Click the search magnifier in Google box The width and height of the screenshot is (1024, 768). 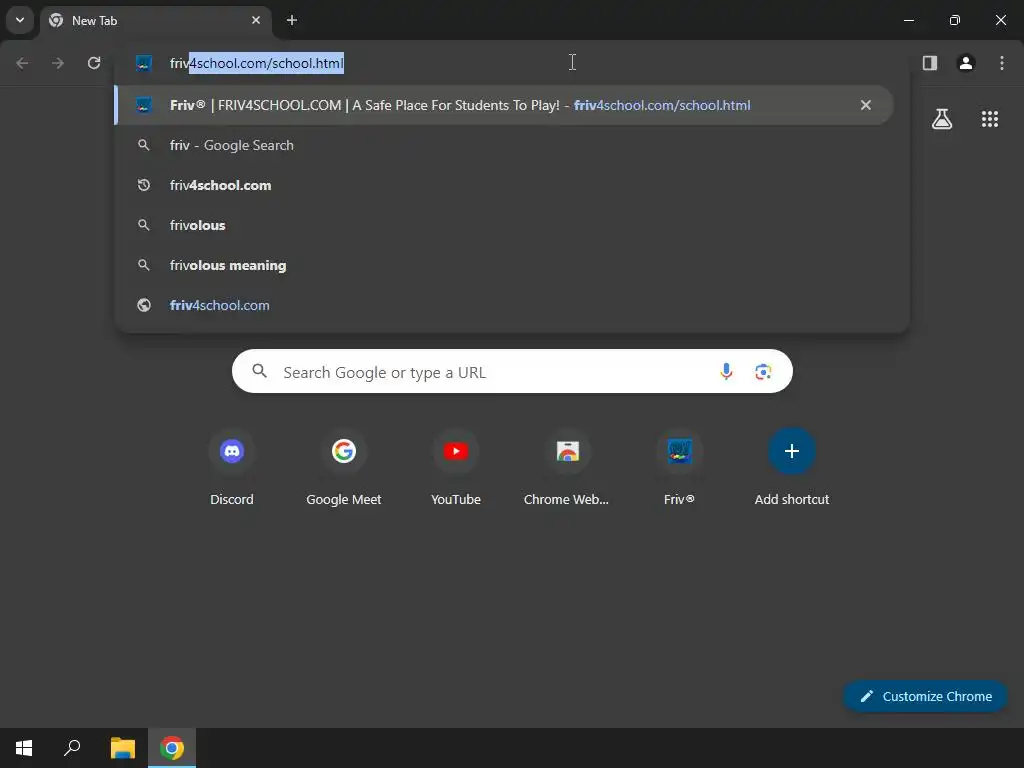coord(260,371)
